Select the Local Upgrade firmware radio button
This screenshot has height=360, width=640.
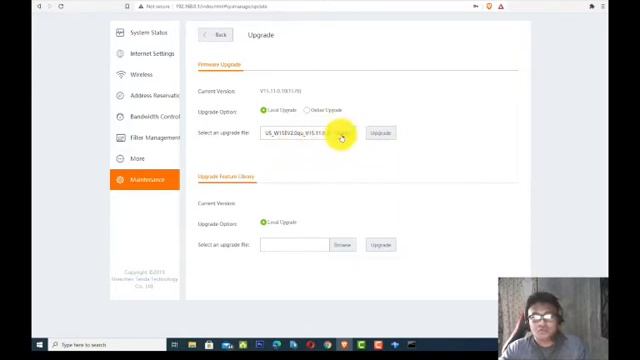pyautogui.click(x=263, y=110)
